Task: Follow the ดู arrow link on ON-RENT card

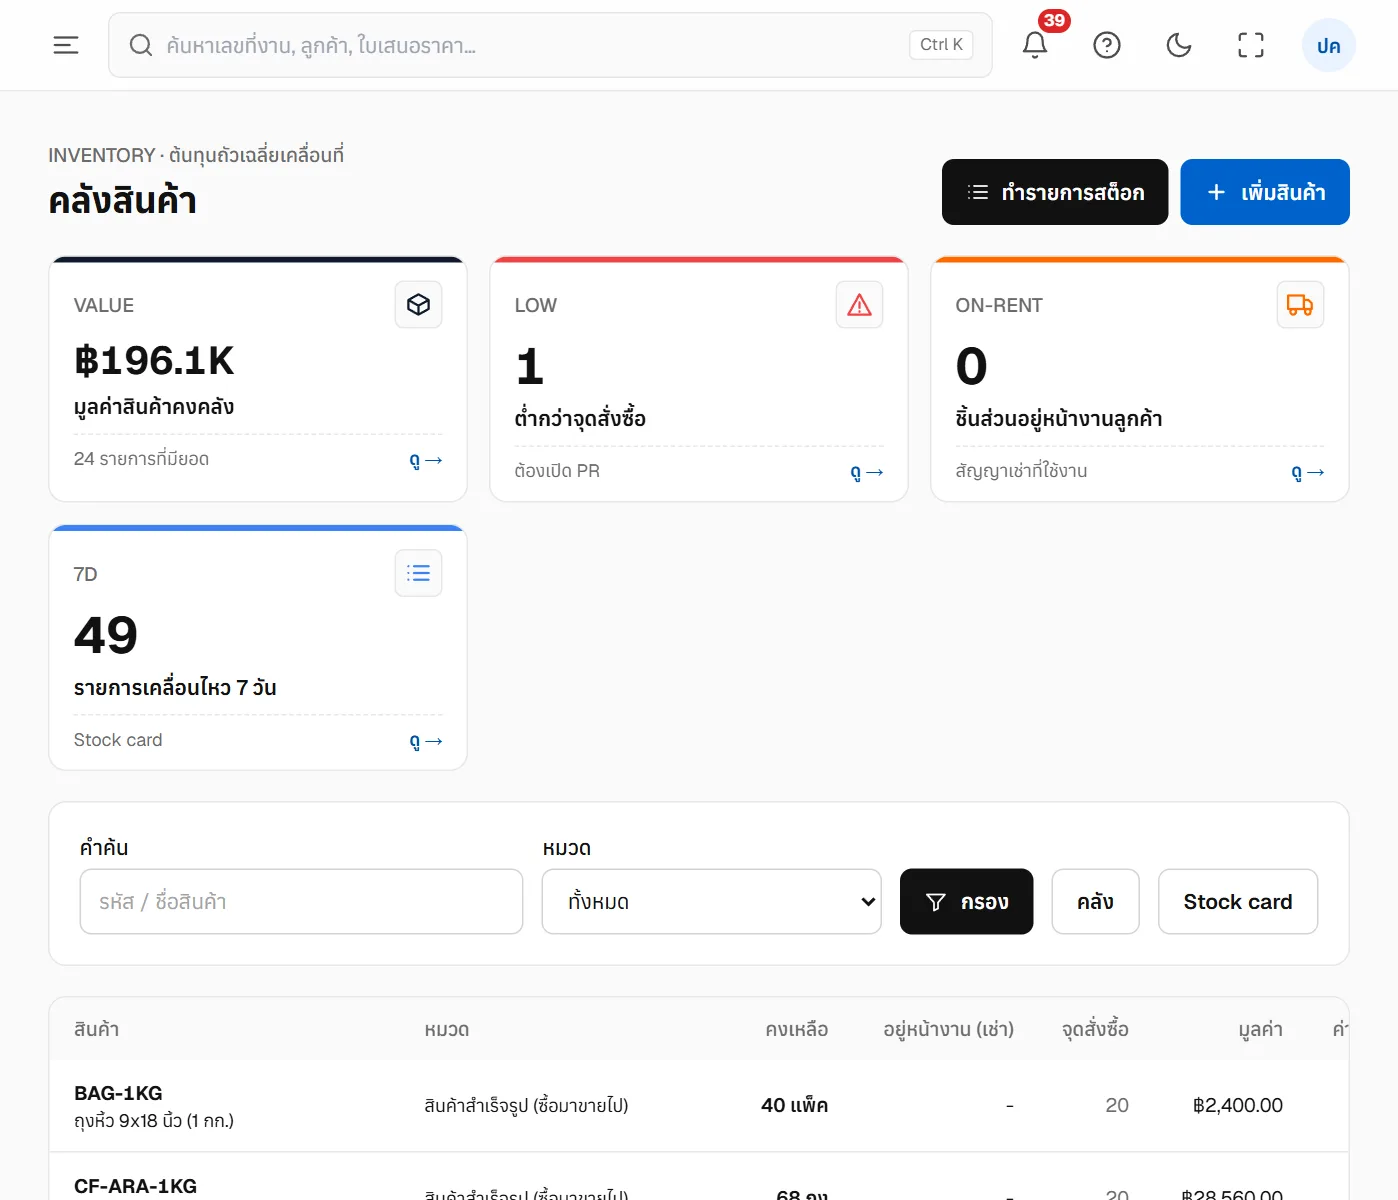Action: coord(1308,472)
